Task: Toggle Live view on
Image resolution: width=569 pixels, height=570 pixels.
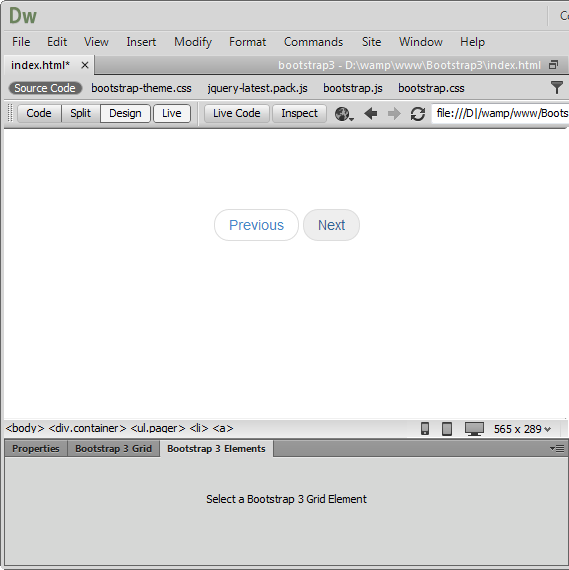Action: [172, 113]
